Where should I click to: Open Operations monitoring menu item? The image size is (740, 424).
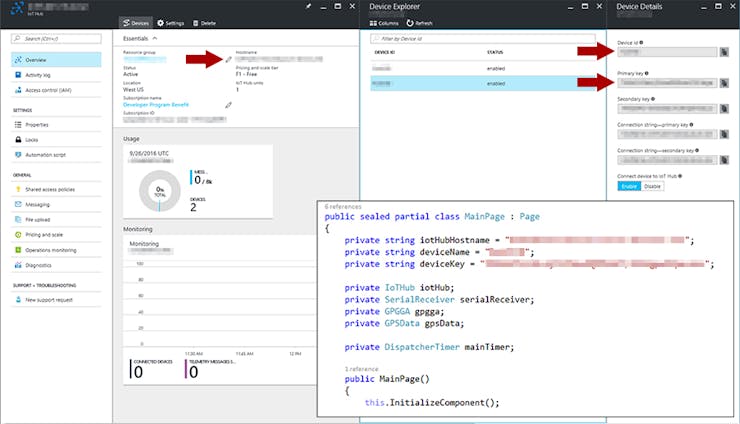click(56, 250)
